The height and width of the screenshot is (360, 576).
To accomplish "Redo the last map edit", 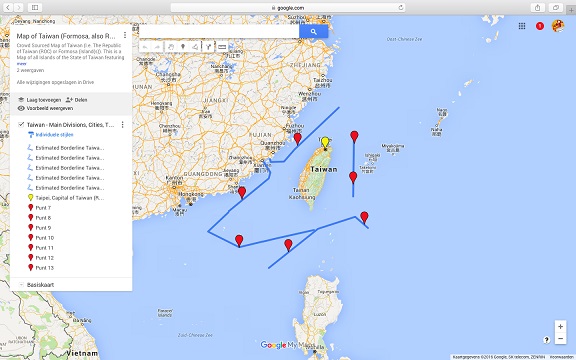I will pyautogui.click(x=157, y=47).
